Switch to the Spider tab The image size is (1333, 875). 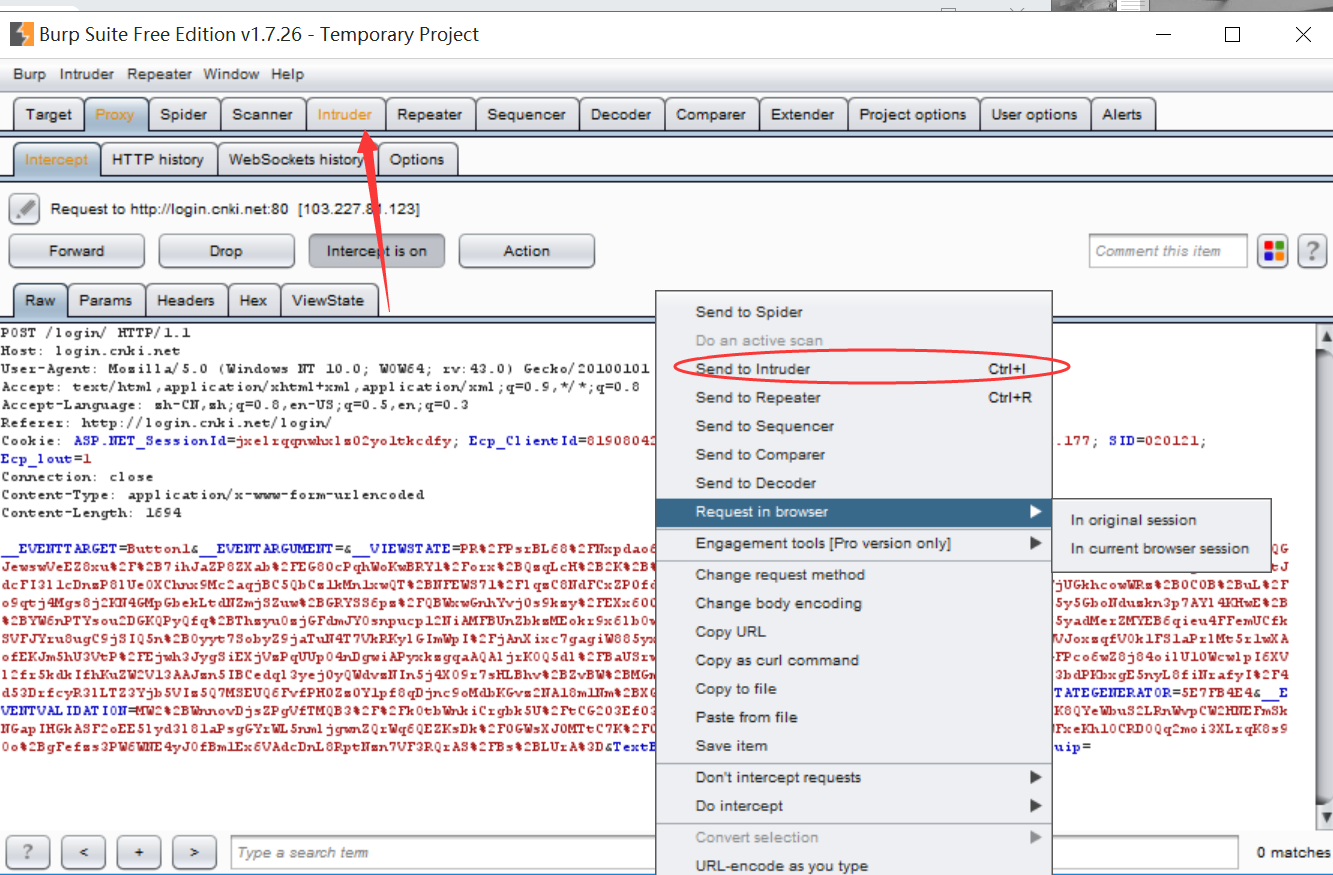pyautogui.click(x=184, y=114)
